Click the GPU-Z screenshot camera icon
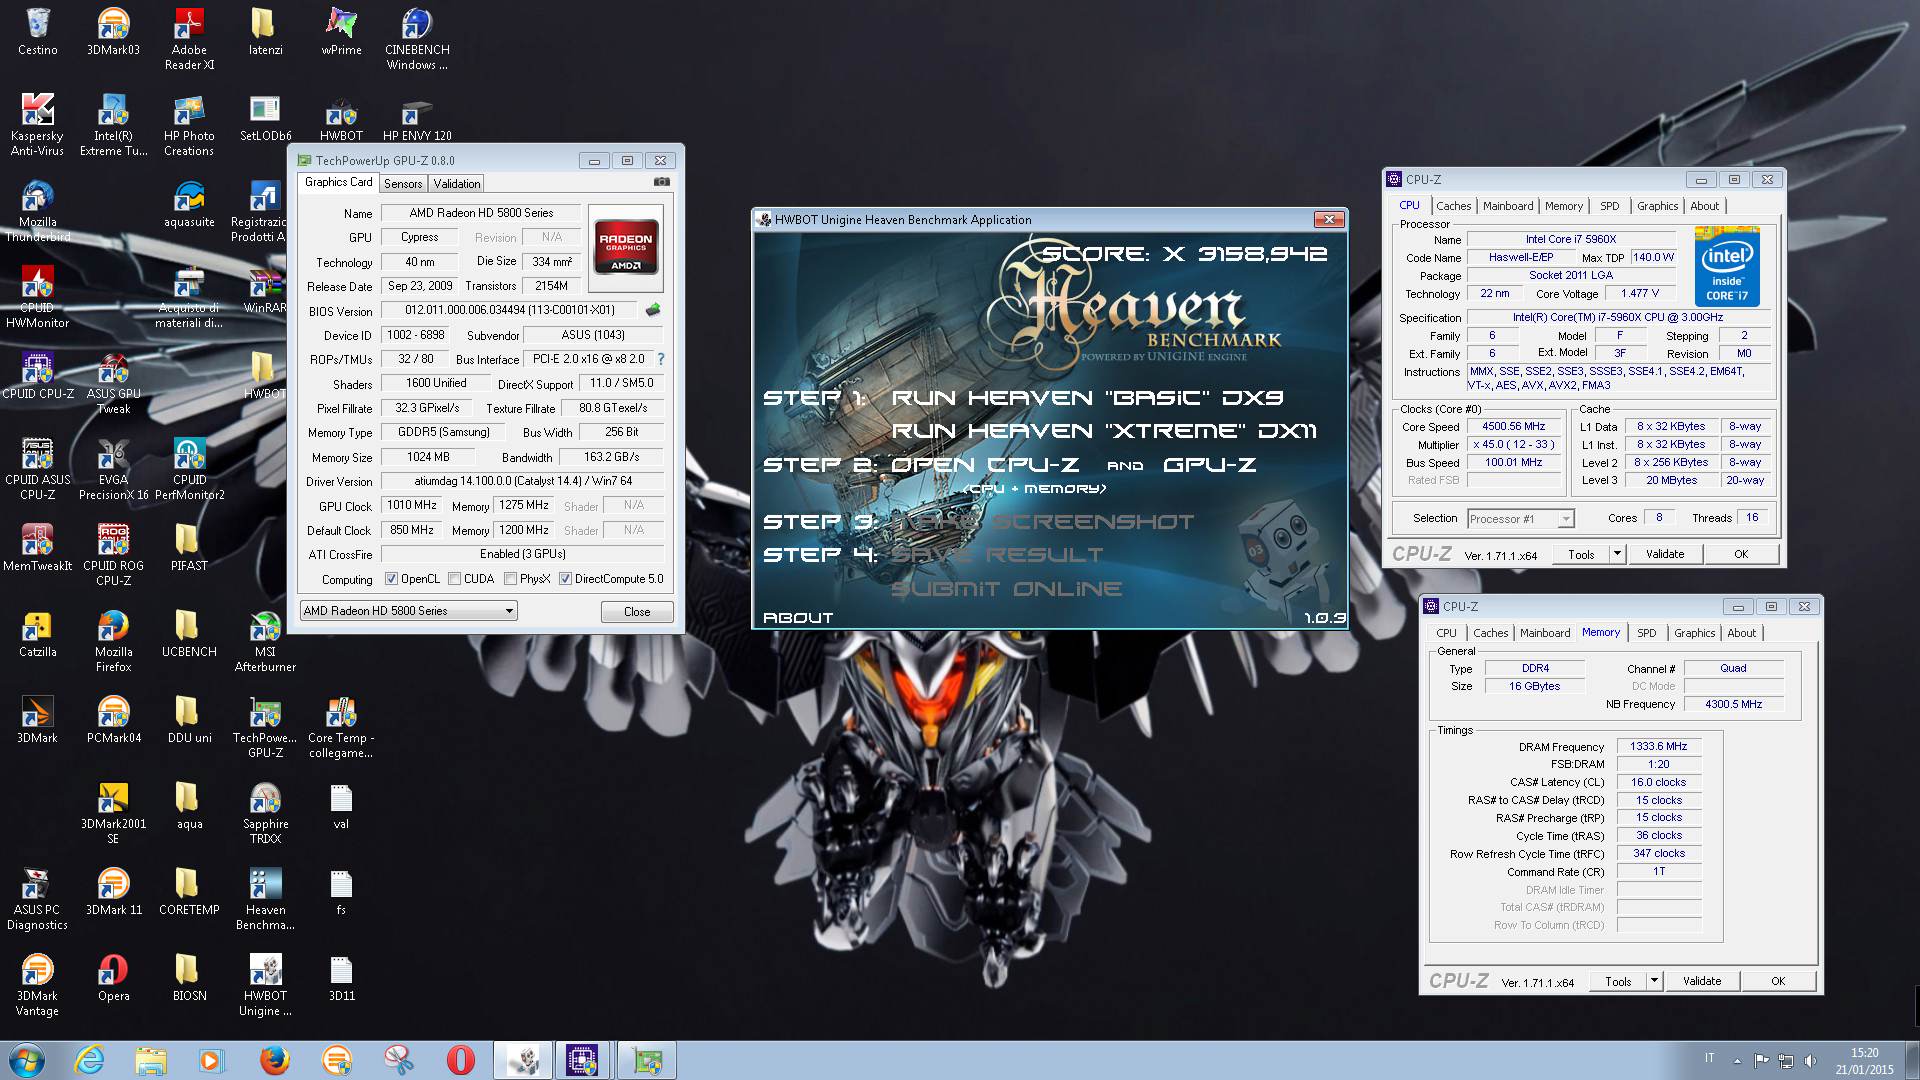Screen dimensions: 1920x1080 [x=661, y=182]
